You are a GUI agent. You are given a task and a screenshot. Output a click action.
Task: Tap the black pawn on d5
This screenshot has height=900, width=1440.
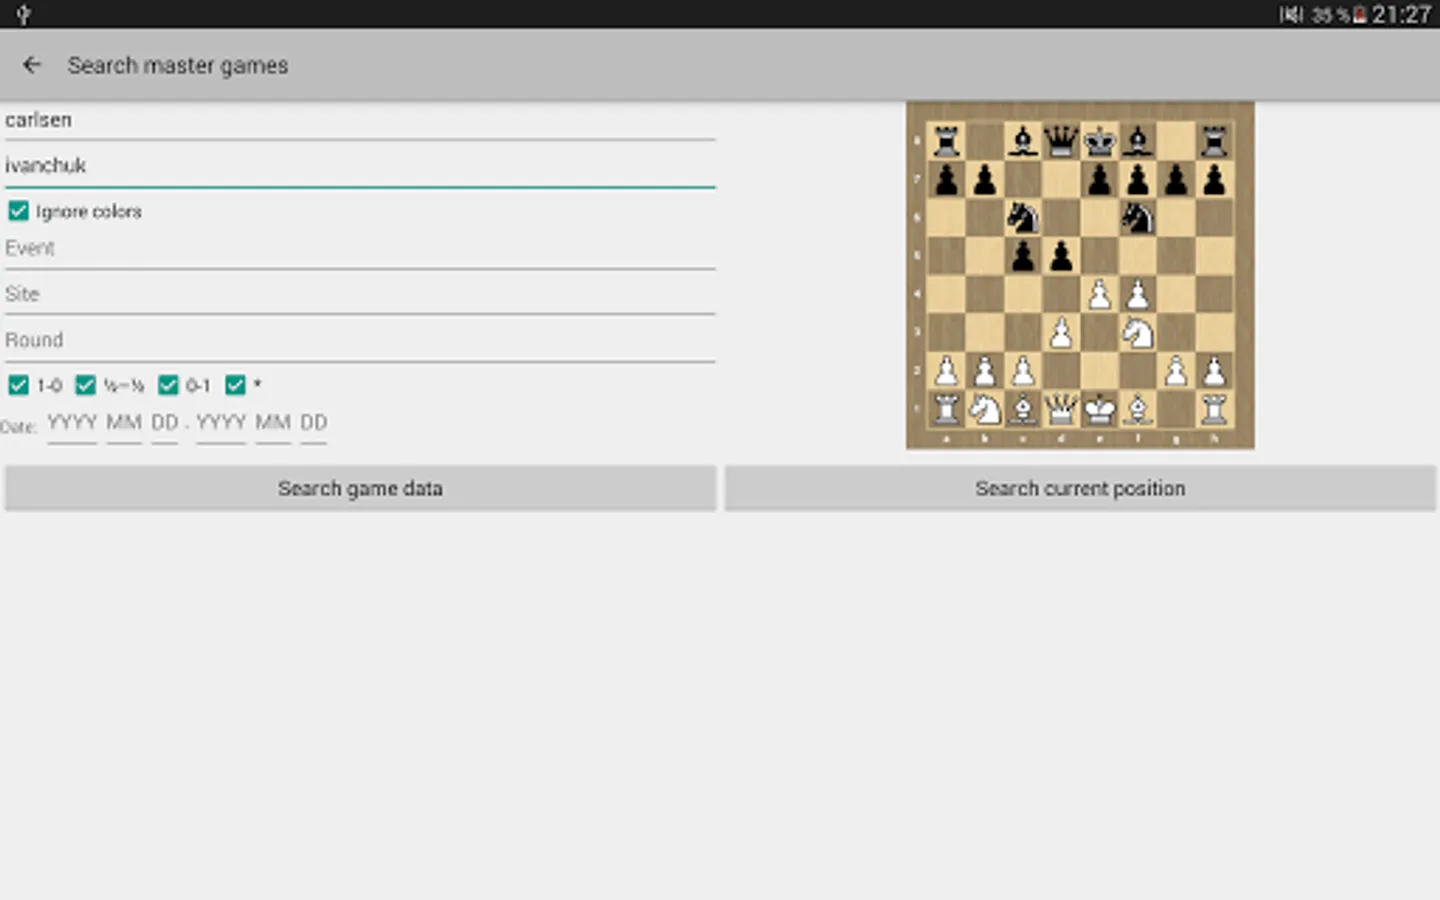pos(1061,256)
